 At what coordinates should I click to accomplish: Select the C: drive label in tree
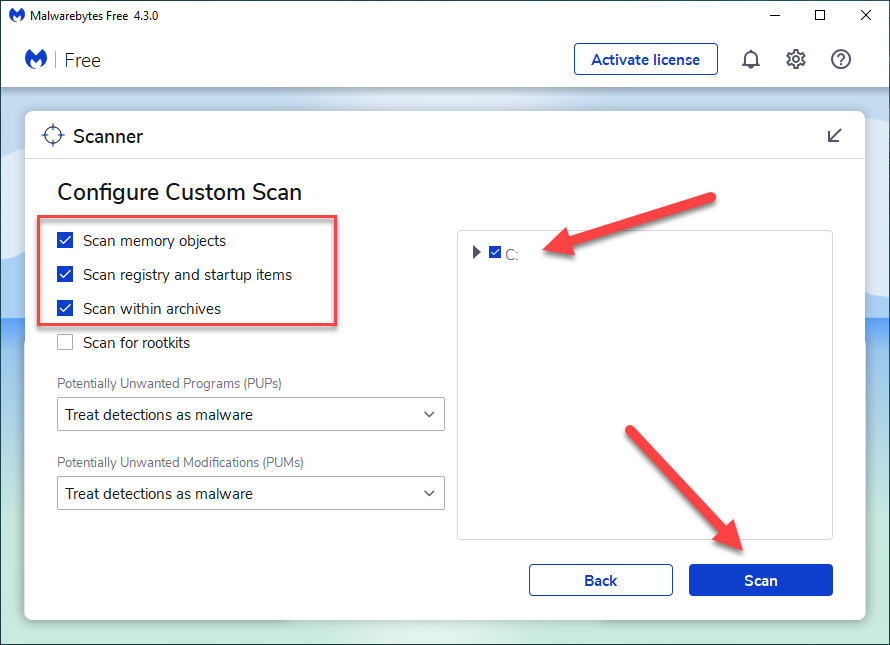[512, 255]
